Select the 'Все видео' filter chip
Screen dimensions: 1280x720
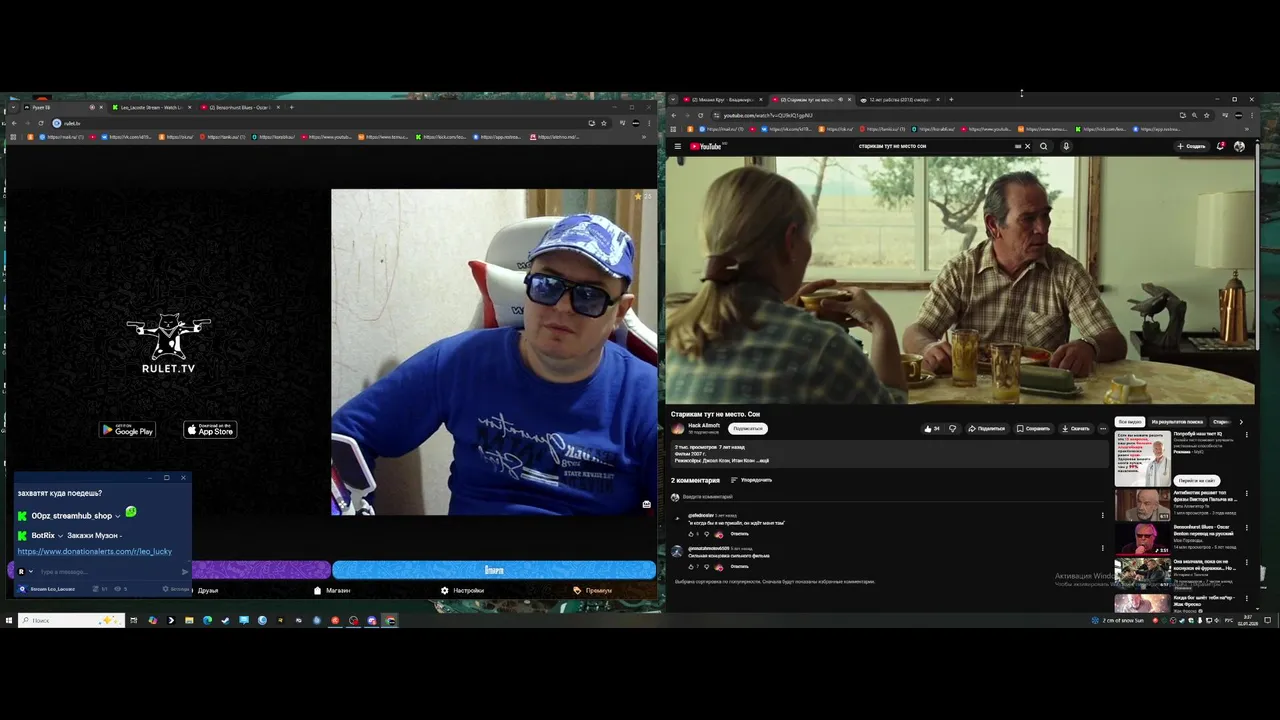point(1130,422)
